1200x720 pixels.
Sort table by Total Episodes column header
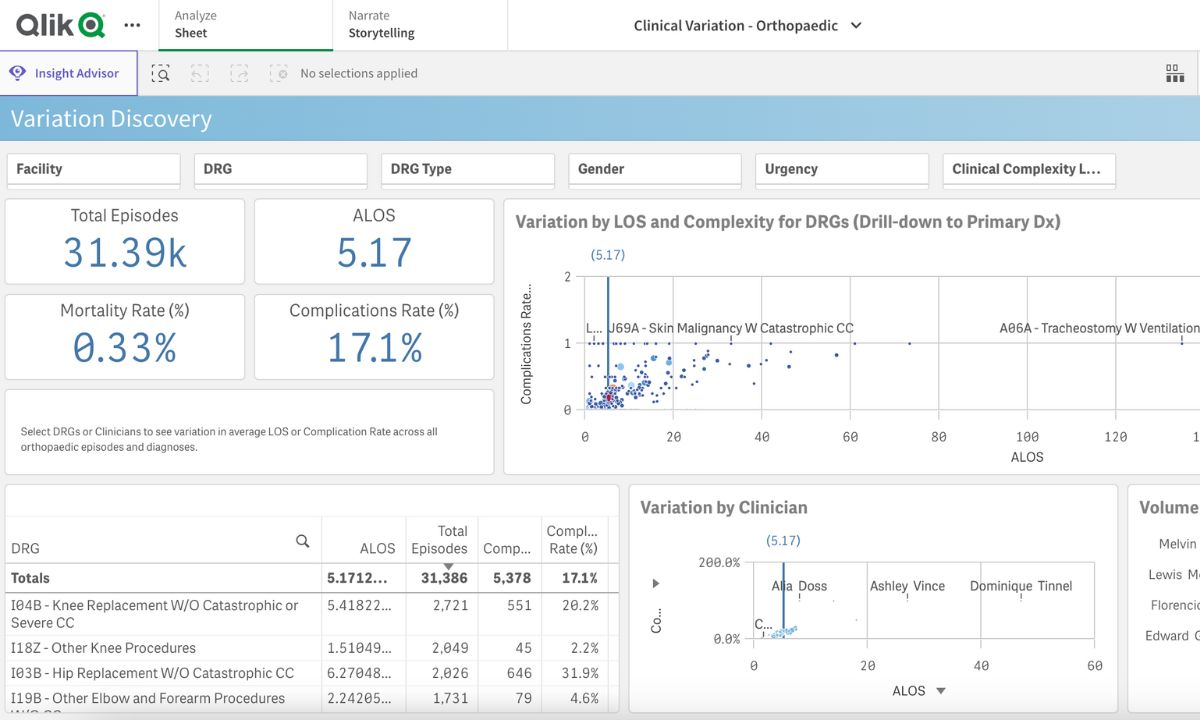440,540
